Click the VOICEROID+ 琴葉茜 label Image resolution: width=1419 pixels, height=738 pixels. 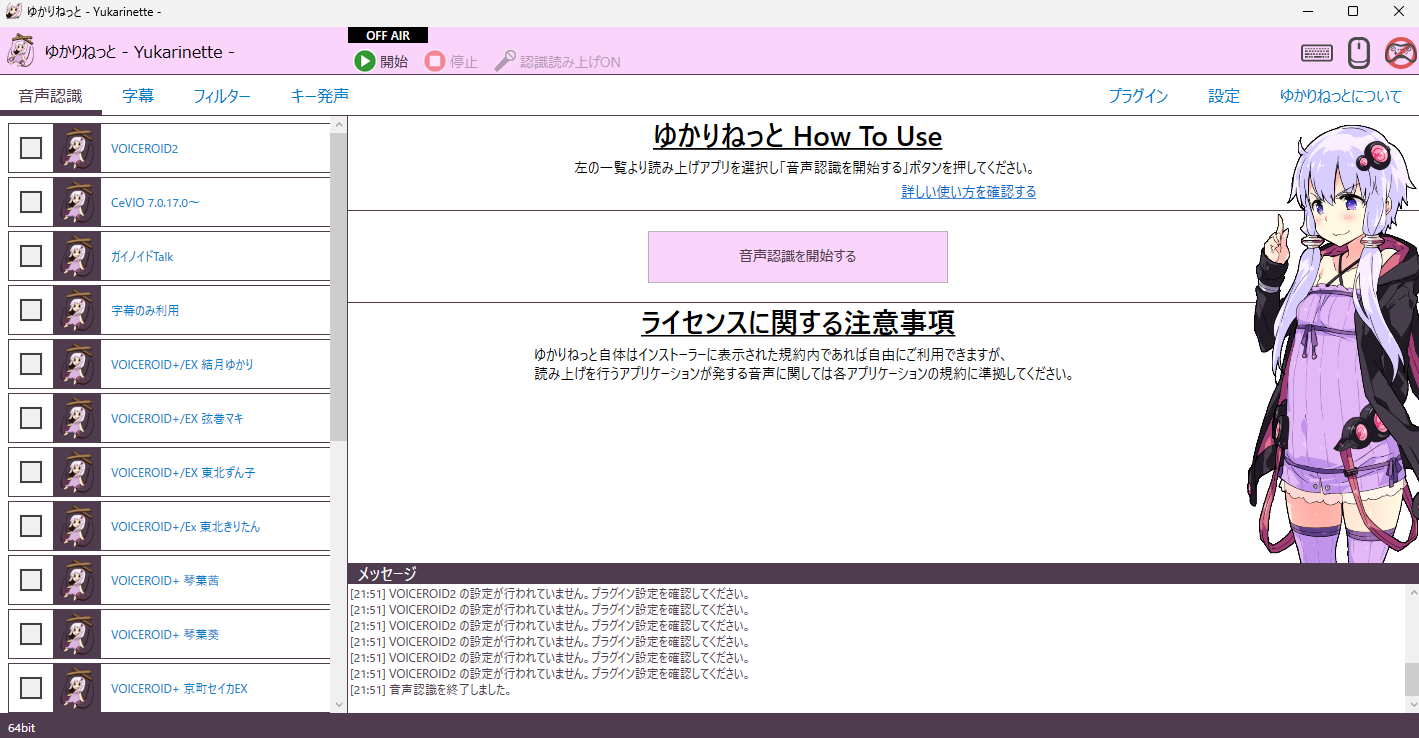(165, 581)
